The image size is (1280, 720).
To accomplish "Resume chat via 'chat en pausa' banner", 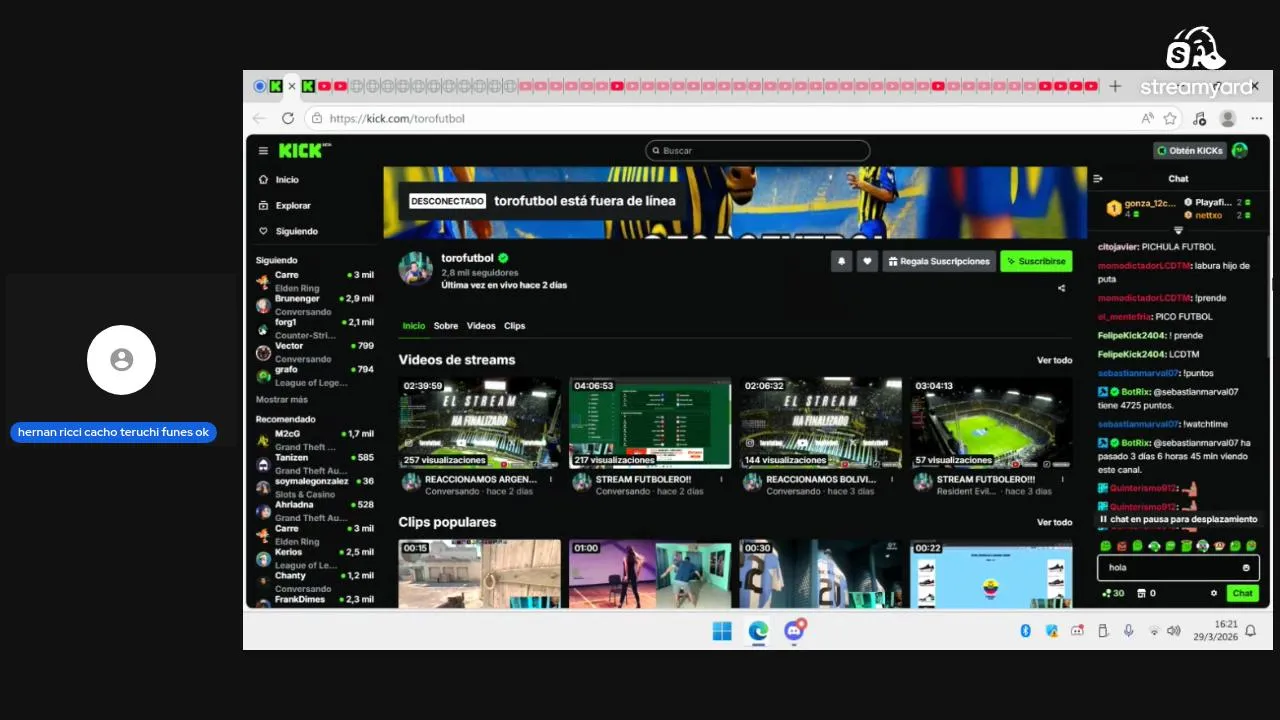I will (1178, 519).
